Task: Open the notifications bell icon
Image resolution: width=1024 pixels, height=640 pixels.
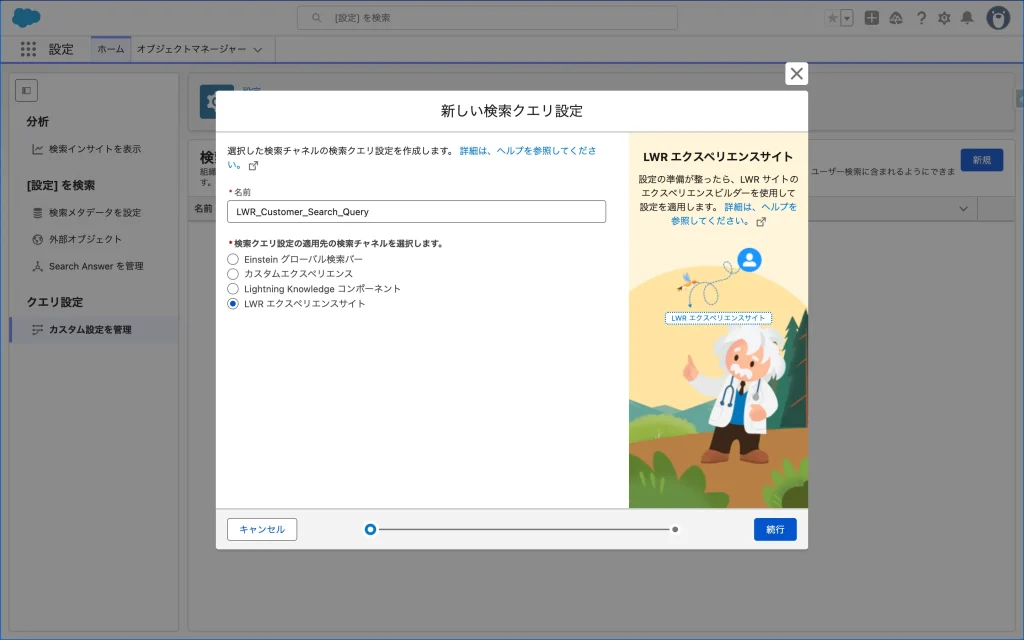Action: pos(967,18)
